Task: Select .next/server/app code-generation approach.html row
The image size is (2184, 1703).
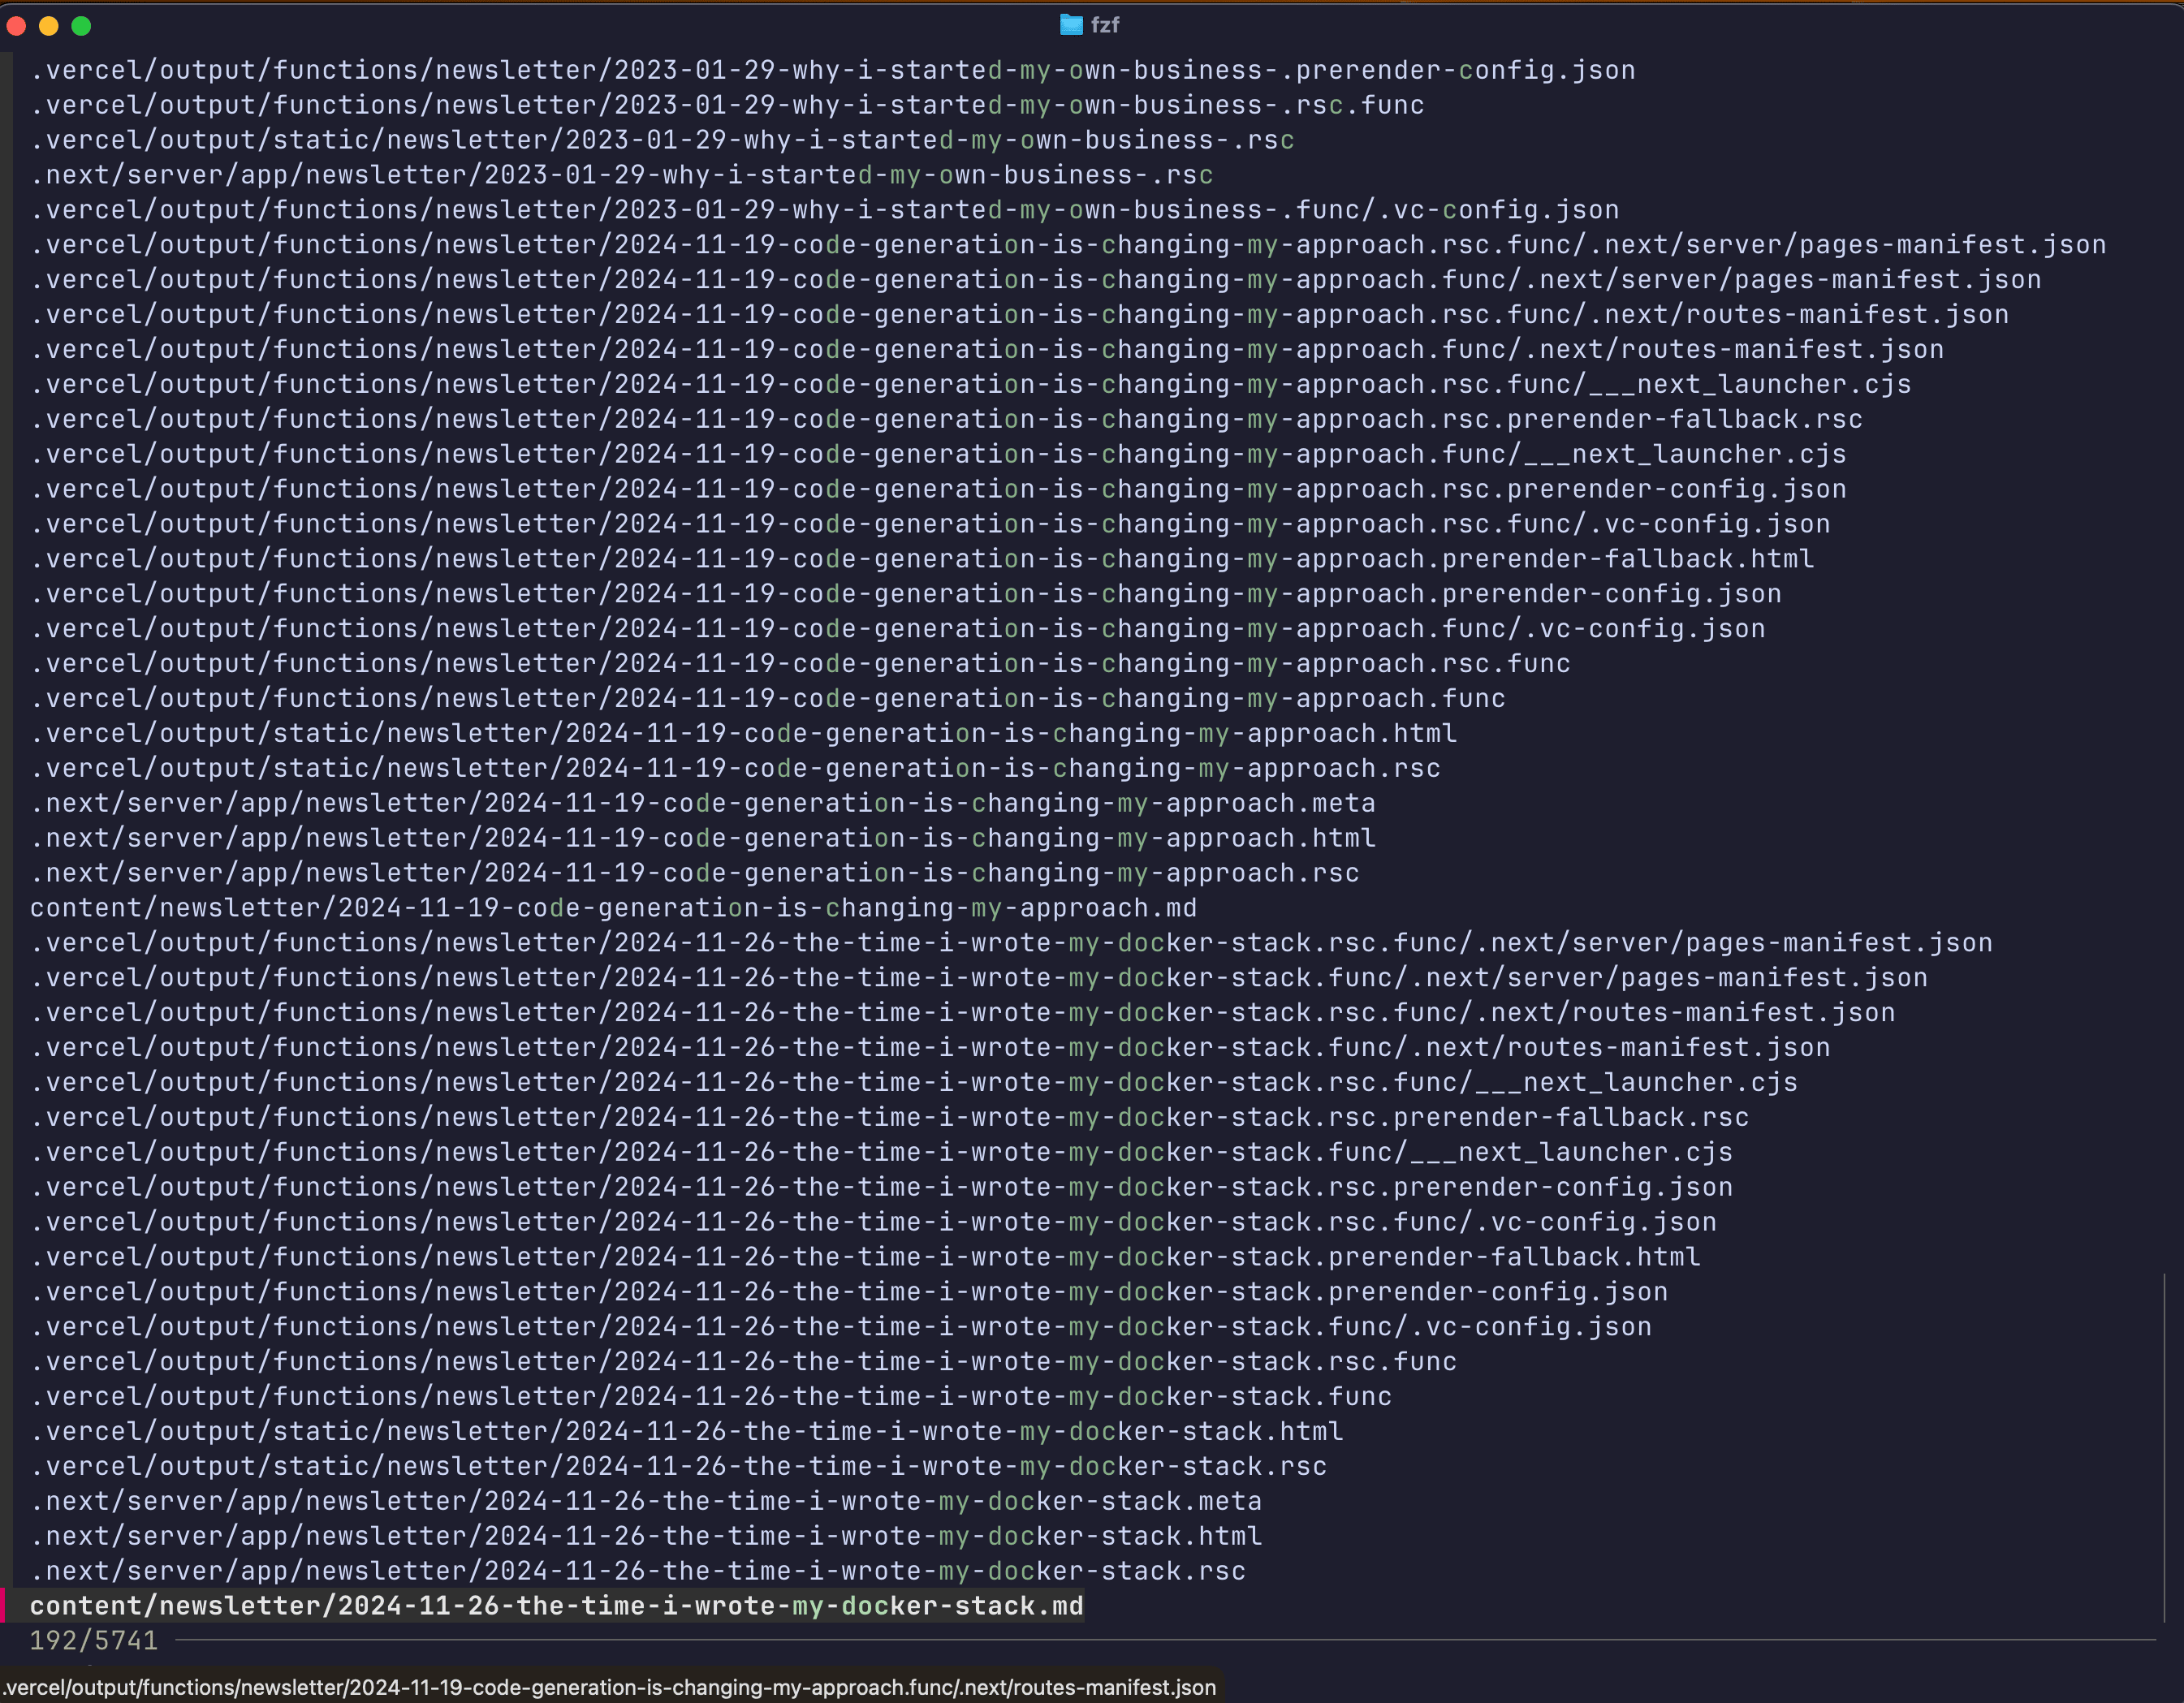Action: (x=703, y=838)
